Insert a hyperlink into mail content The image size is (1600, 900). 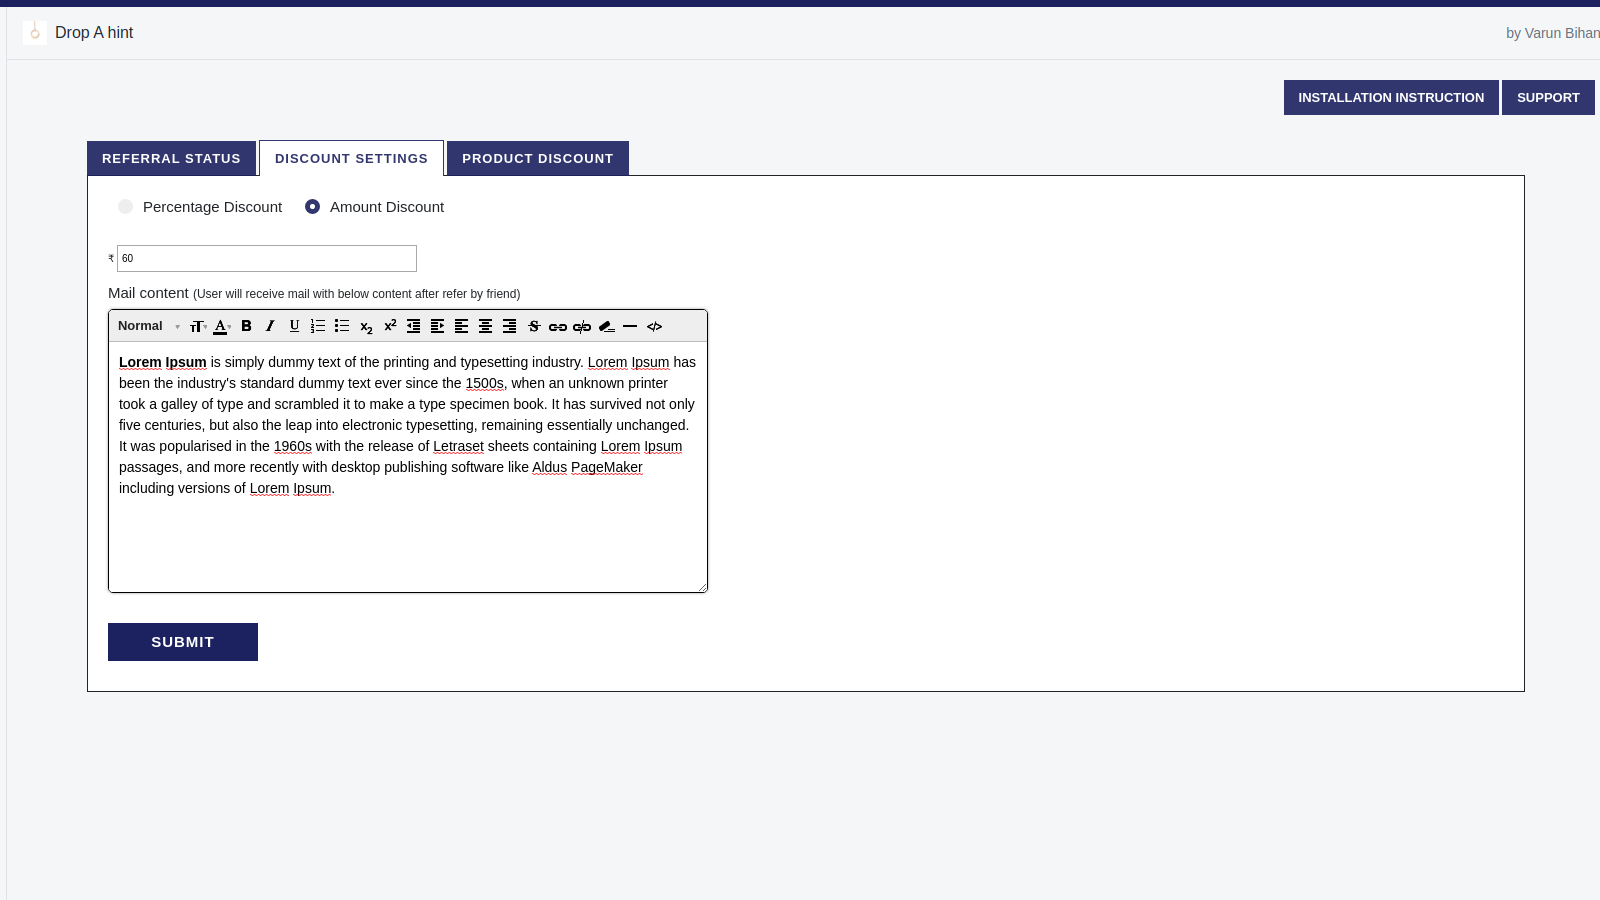pos(558,327)
